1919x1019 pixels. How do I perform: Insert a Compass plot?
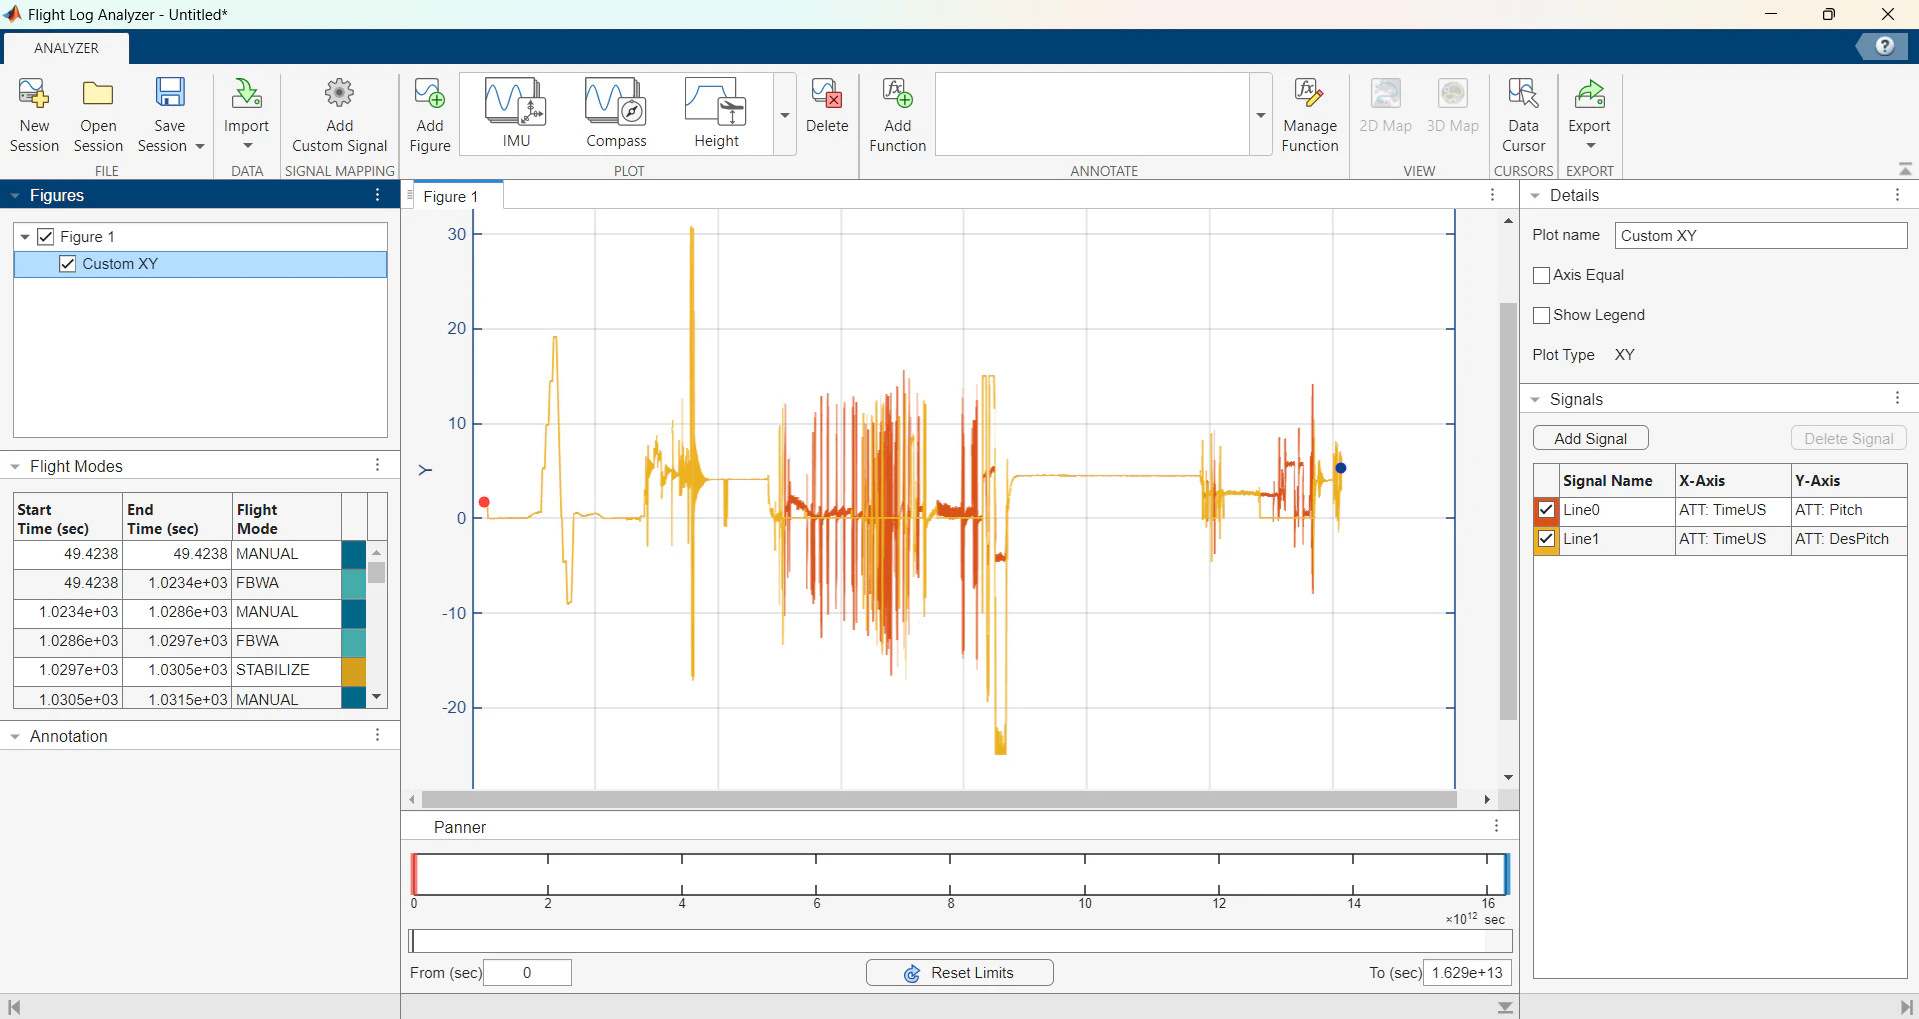coord(616,113)
